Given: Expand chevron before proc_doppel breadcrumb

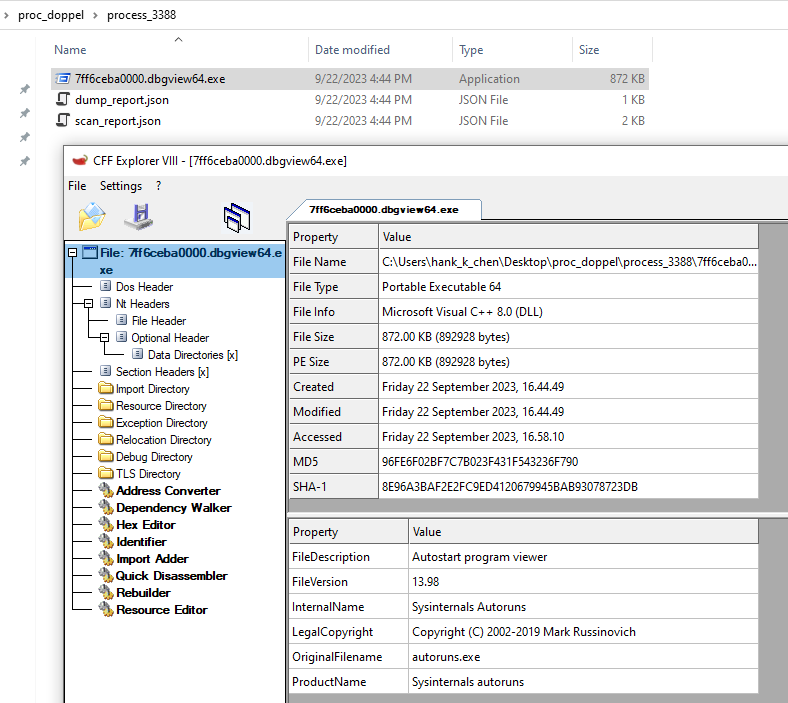Looking at the screenshot, I should pyautogui.click(x=7, y=15).
